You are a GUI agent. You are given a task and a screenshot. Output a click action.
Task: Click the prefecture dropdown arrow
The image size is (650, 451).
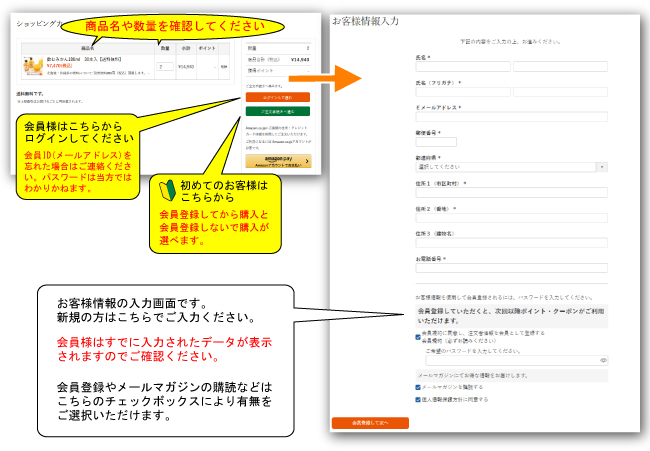click(602, 167)
